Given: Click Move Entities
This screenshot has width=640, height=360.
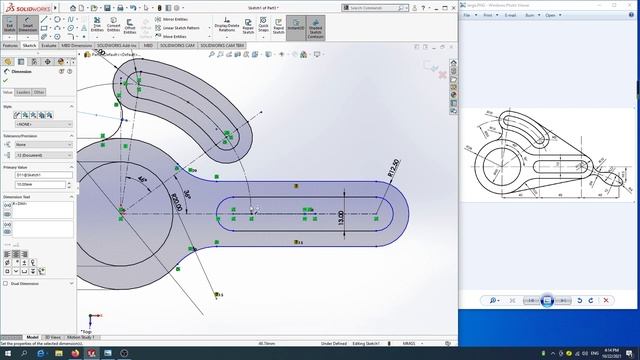Looking at the screenshot, I should (x=171, y=36).
